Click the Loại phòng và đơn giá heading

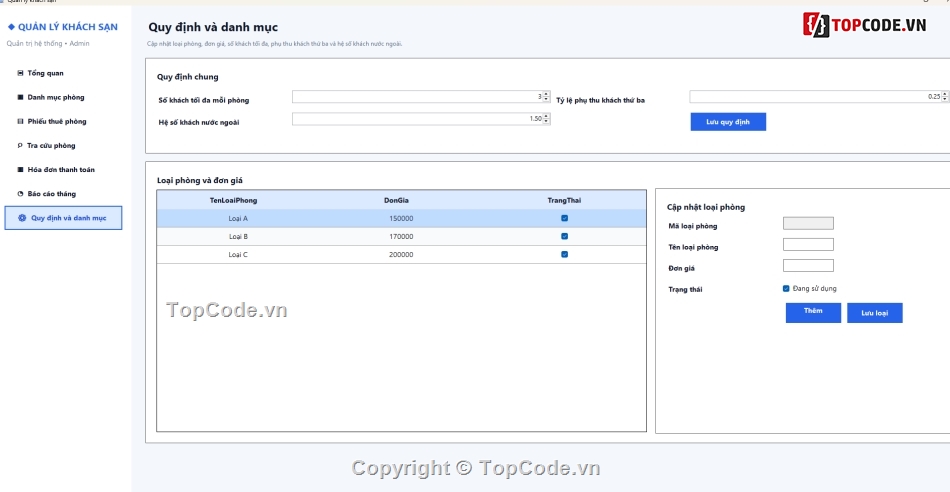[x=200, y=181]
